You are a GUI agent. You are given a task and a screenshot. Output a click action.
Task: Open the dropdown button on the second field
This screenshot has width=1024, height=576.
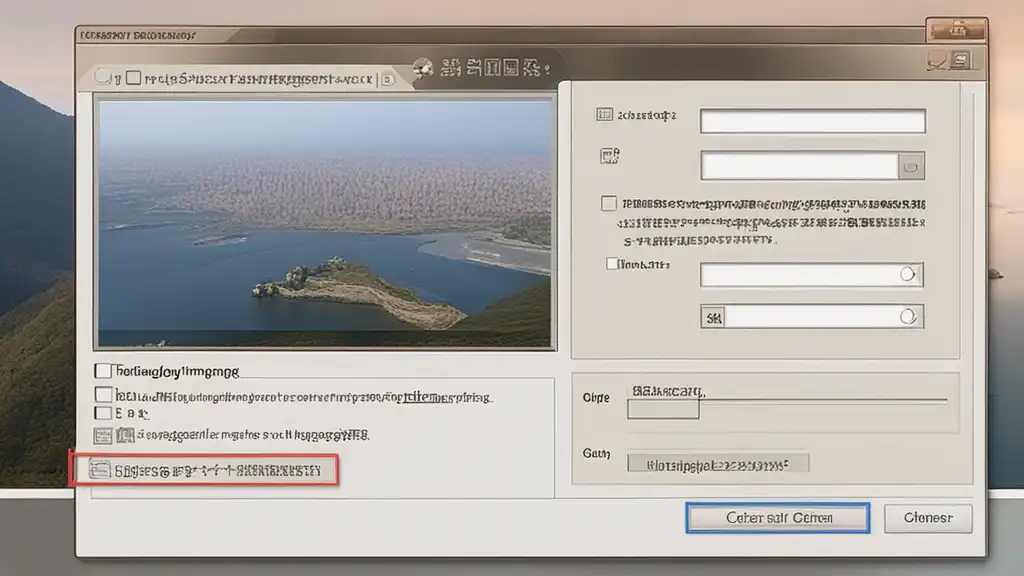pos(911,167)
